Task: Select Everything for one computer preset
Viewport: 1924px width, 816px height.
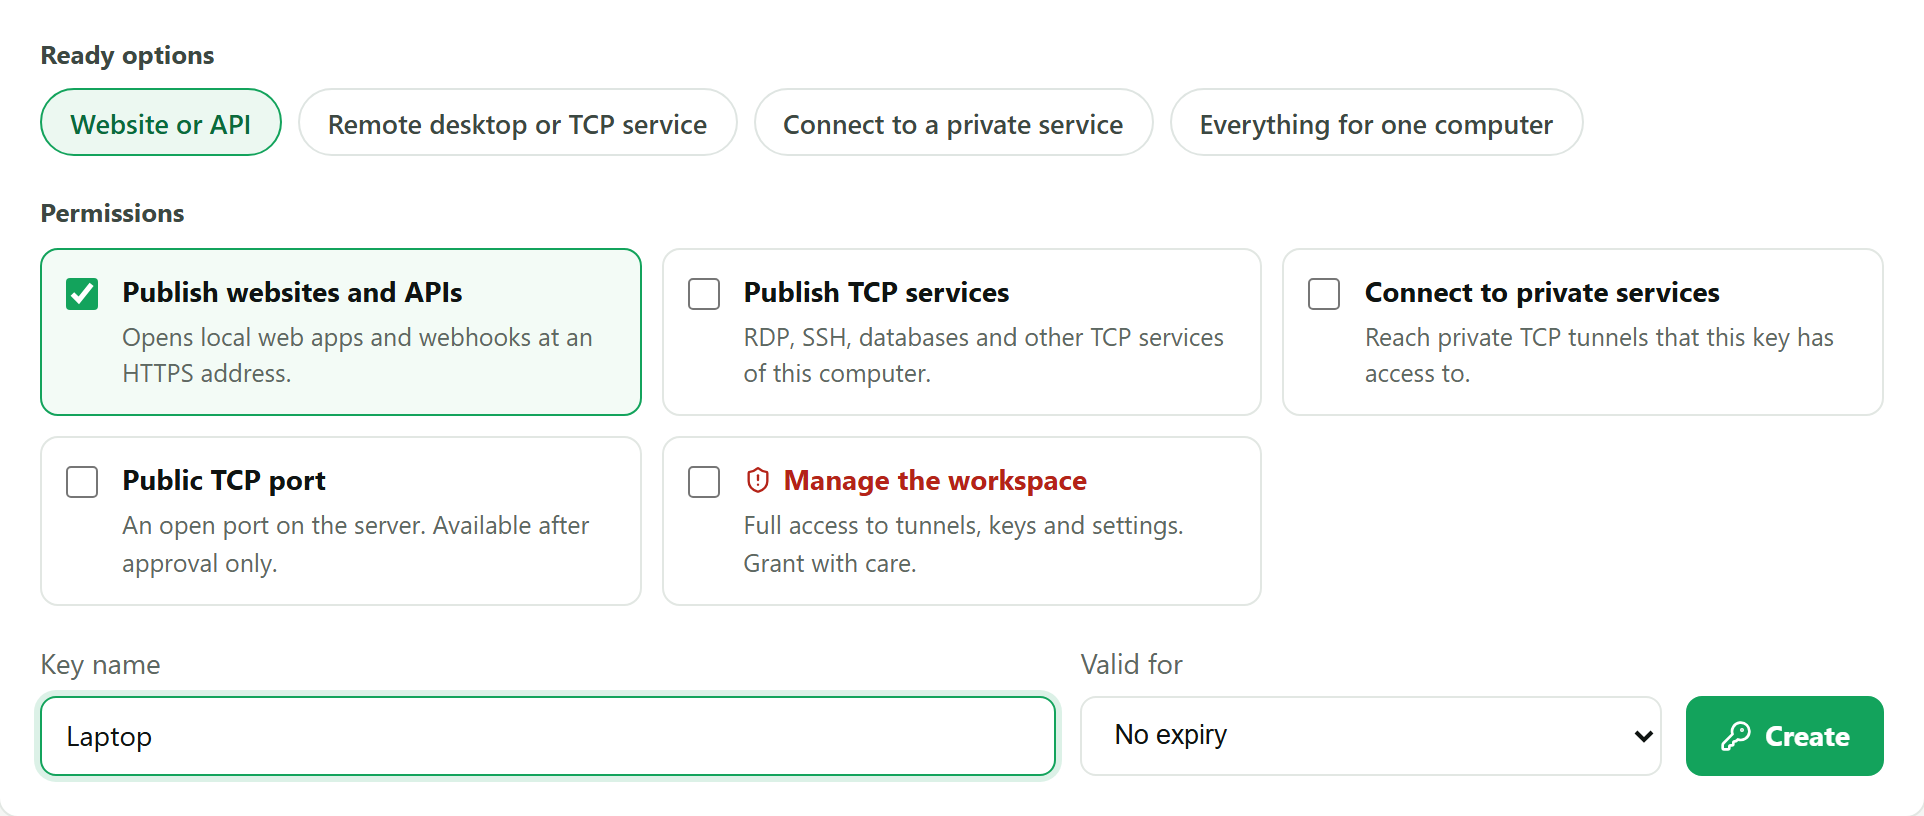Action: (x=1376, y=122)
